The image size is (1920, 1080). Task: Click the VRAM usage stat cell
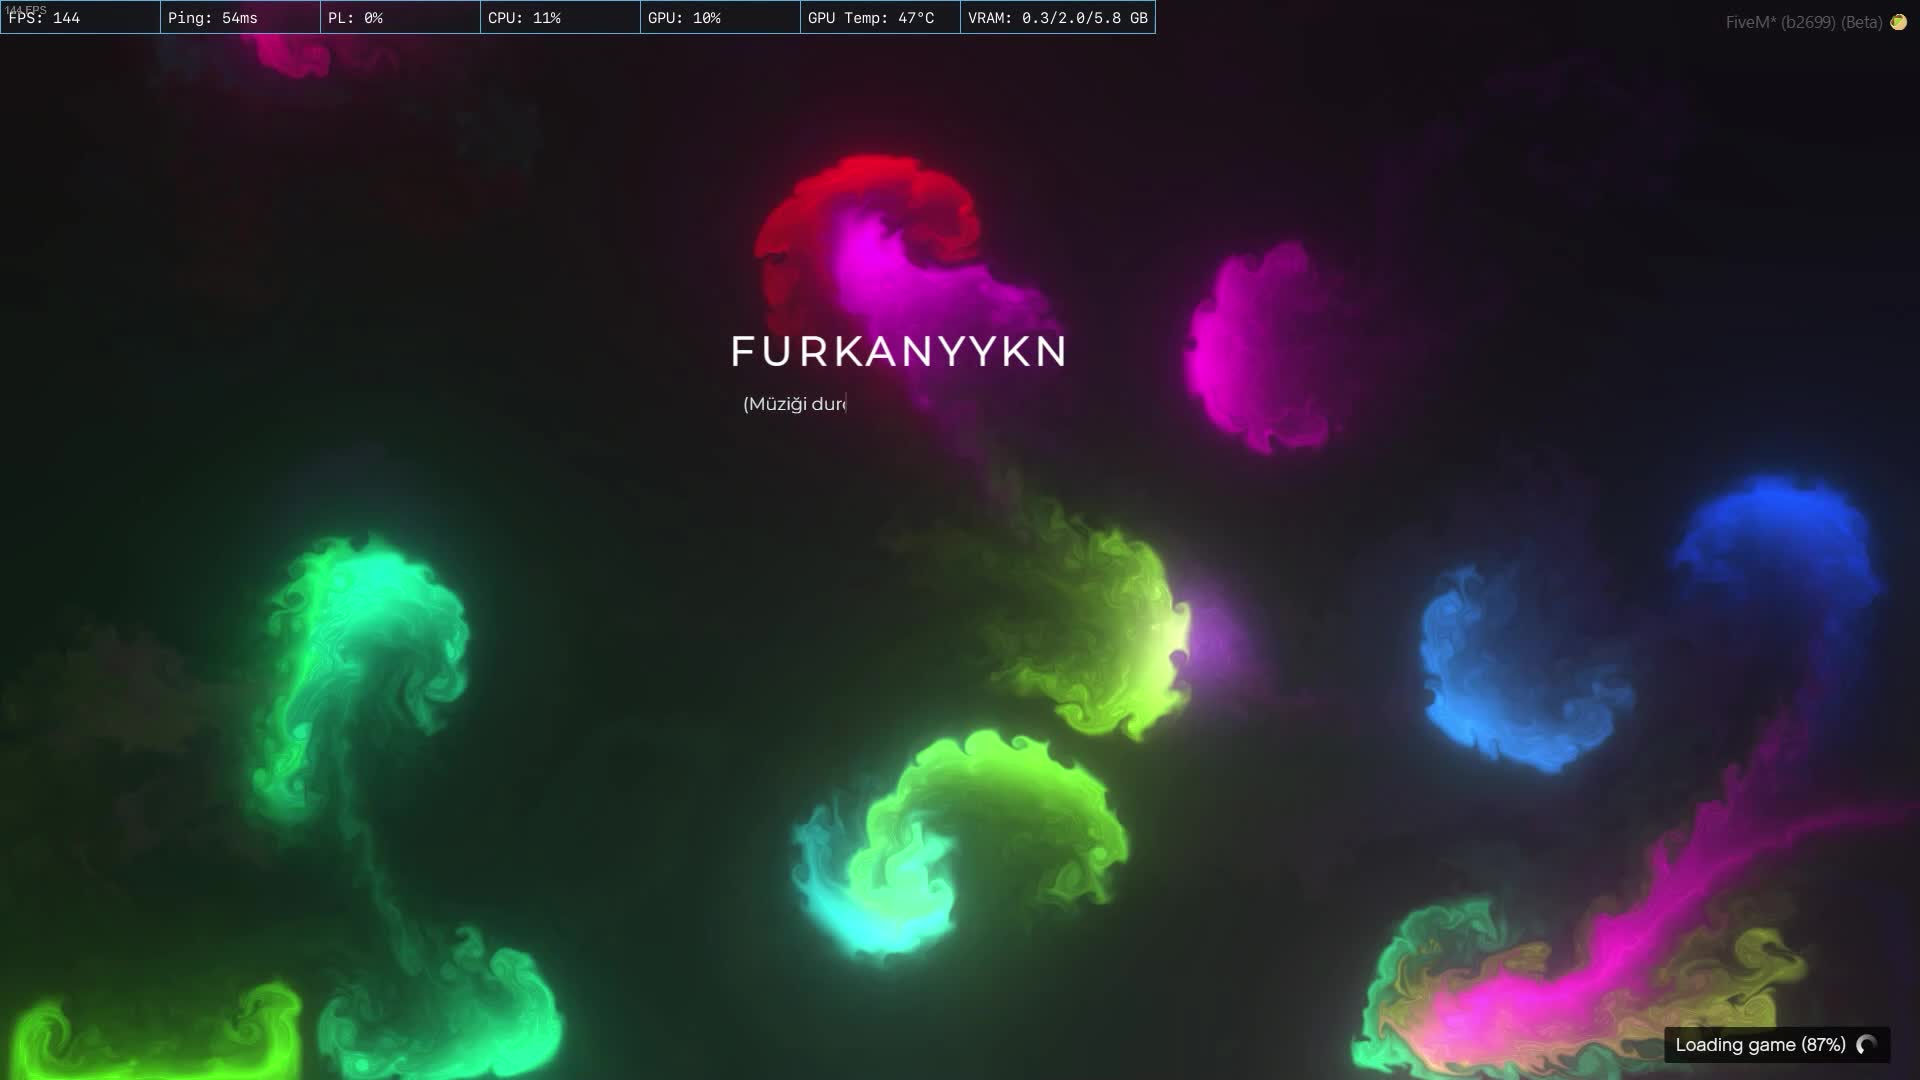tap(1057, 18)
